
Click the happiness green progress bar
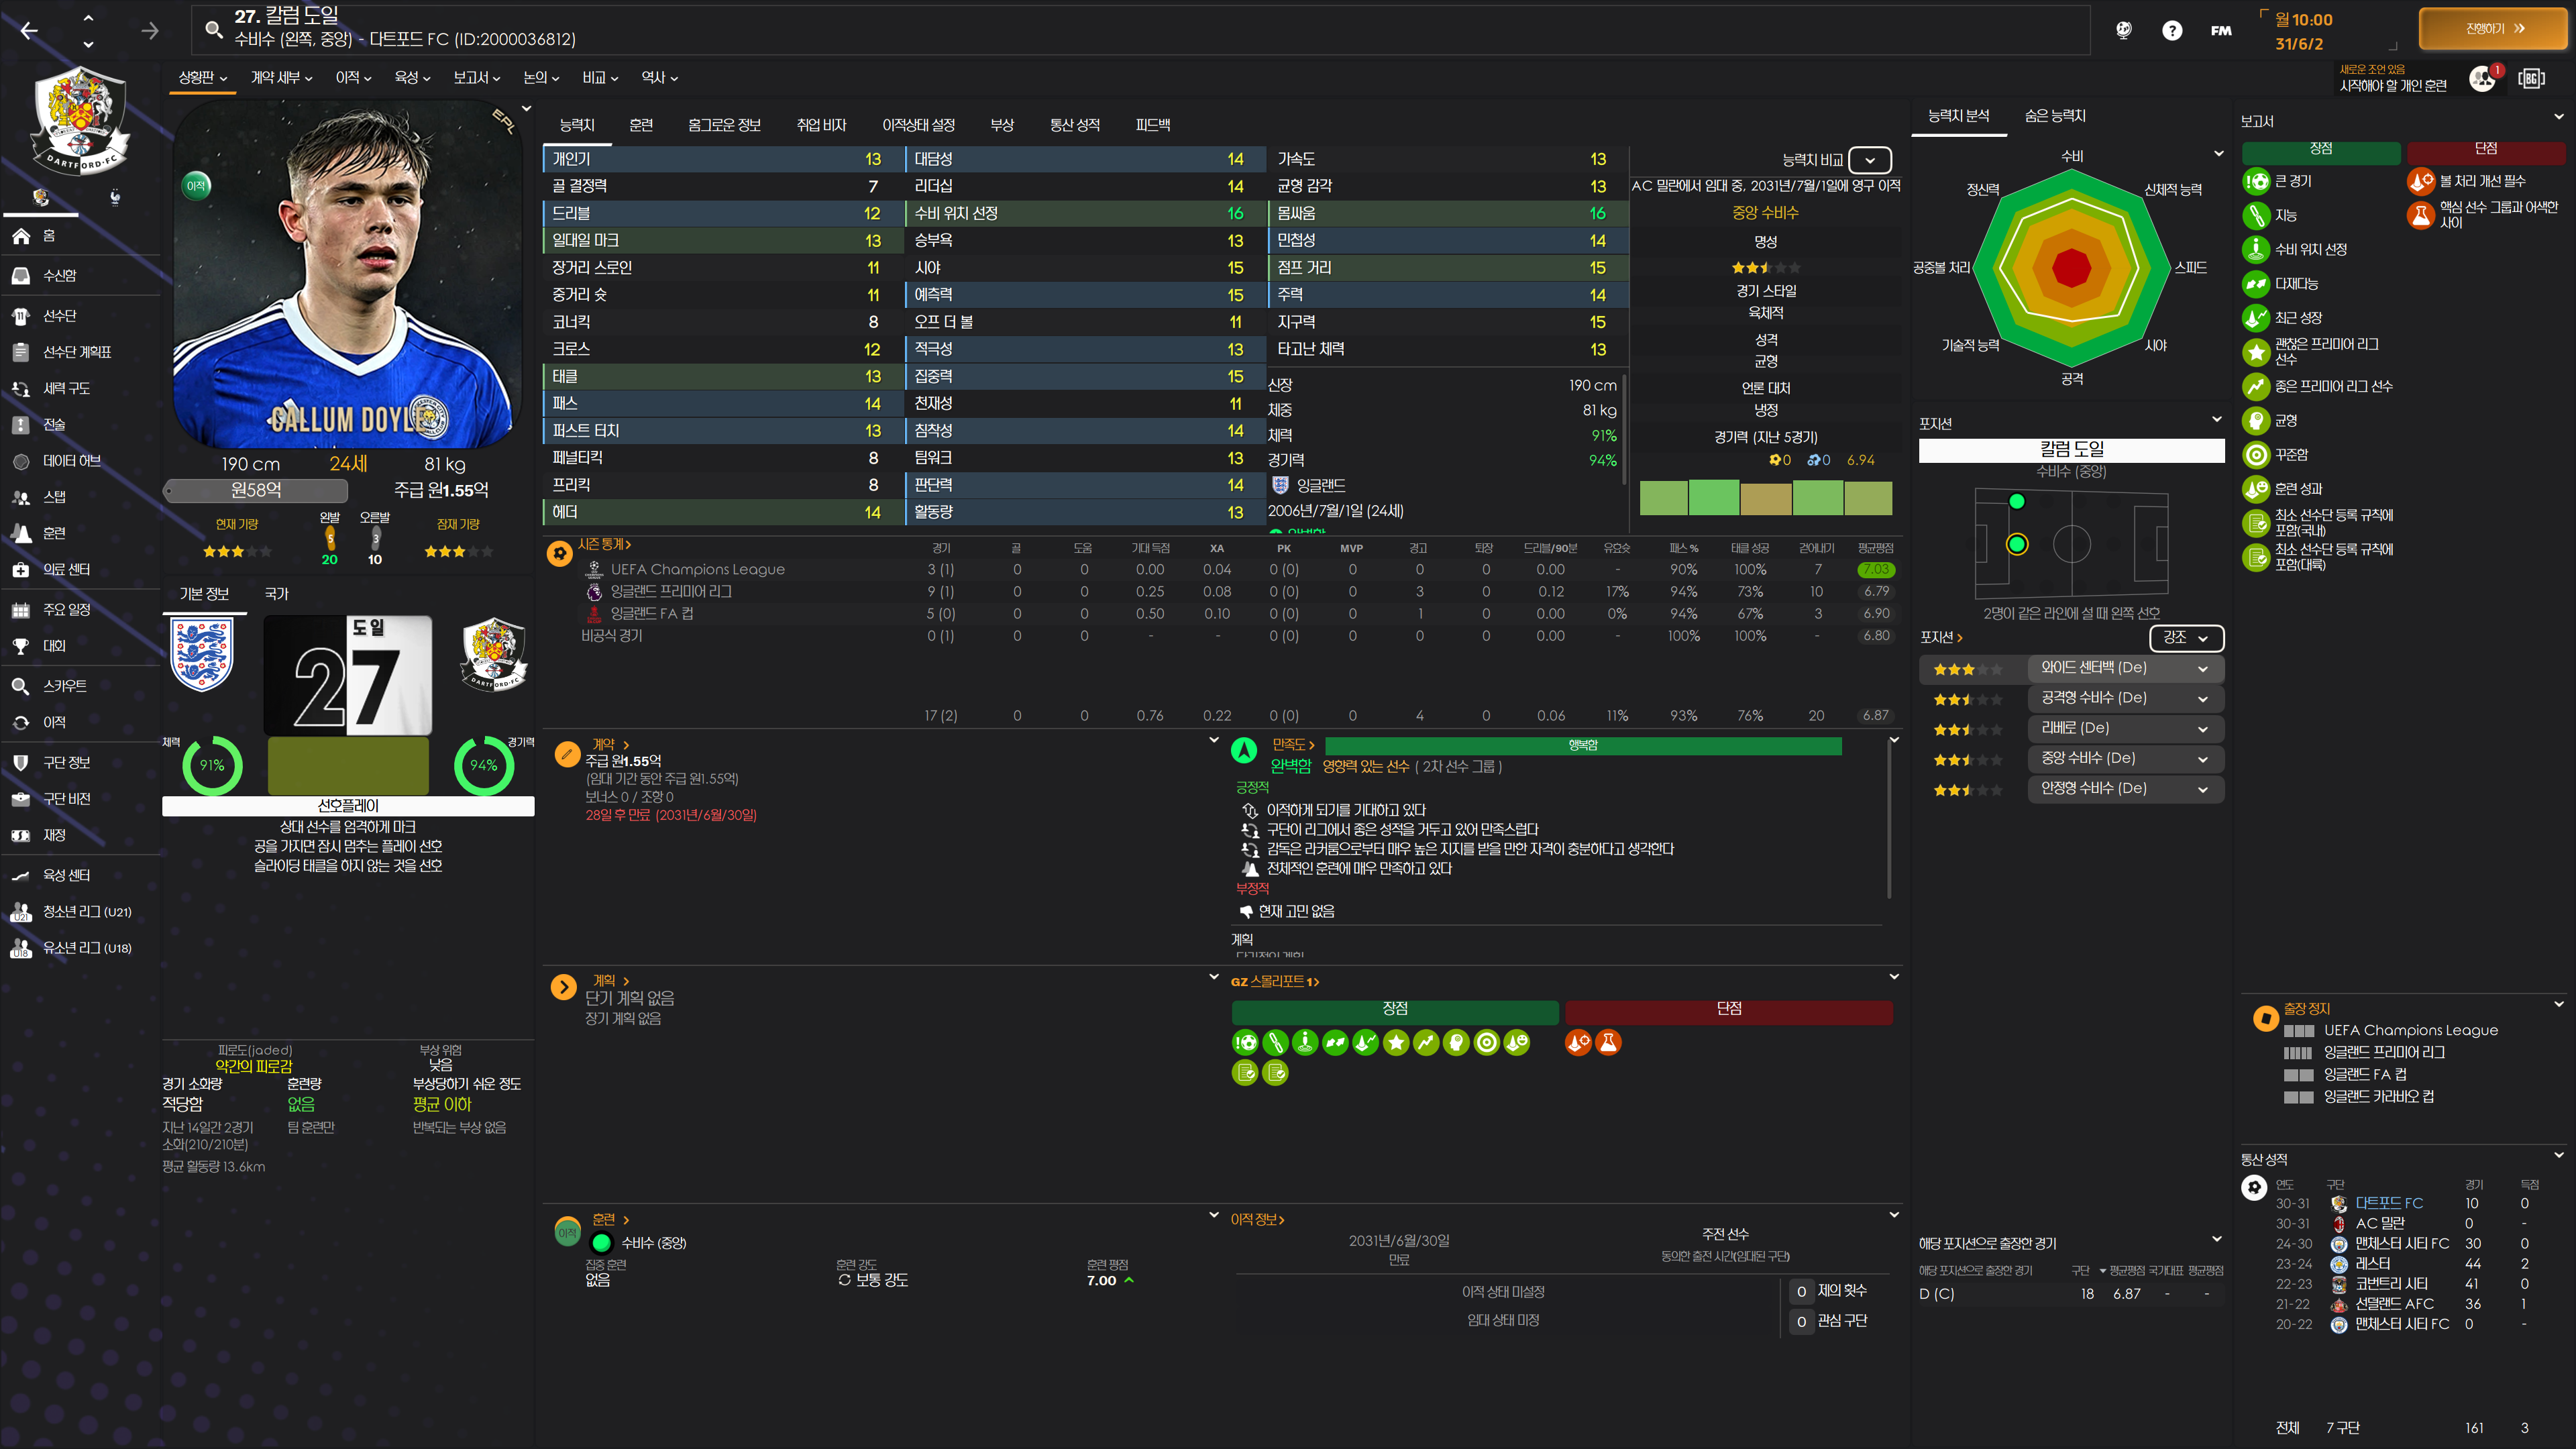[x=1583, y=746]
